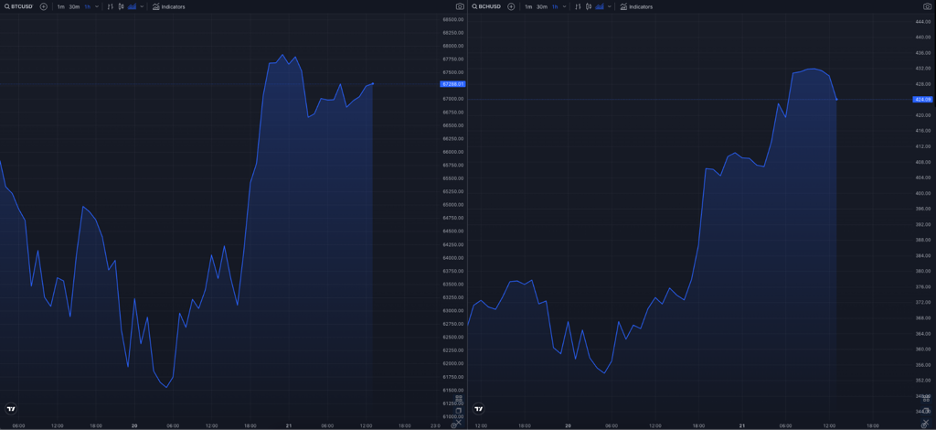This screenshot has height=430, width=936.
Task: Select 1h interval on BCHUSD chart
Action: (x=555, y=7)
